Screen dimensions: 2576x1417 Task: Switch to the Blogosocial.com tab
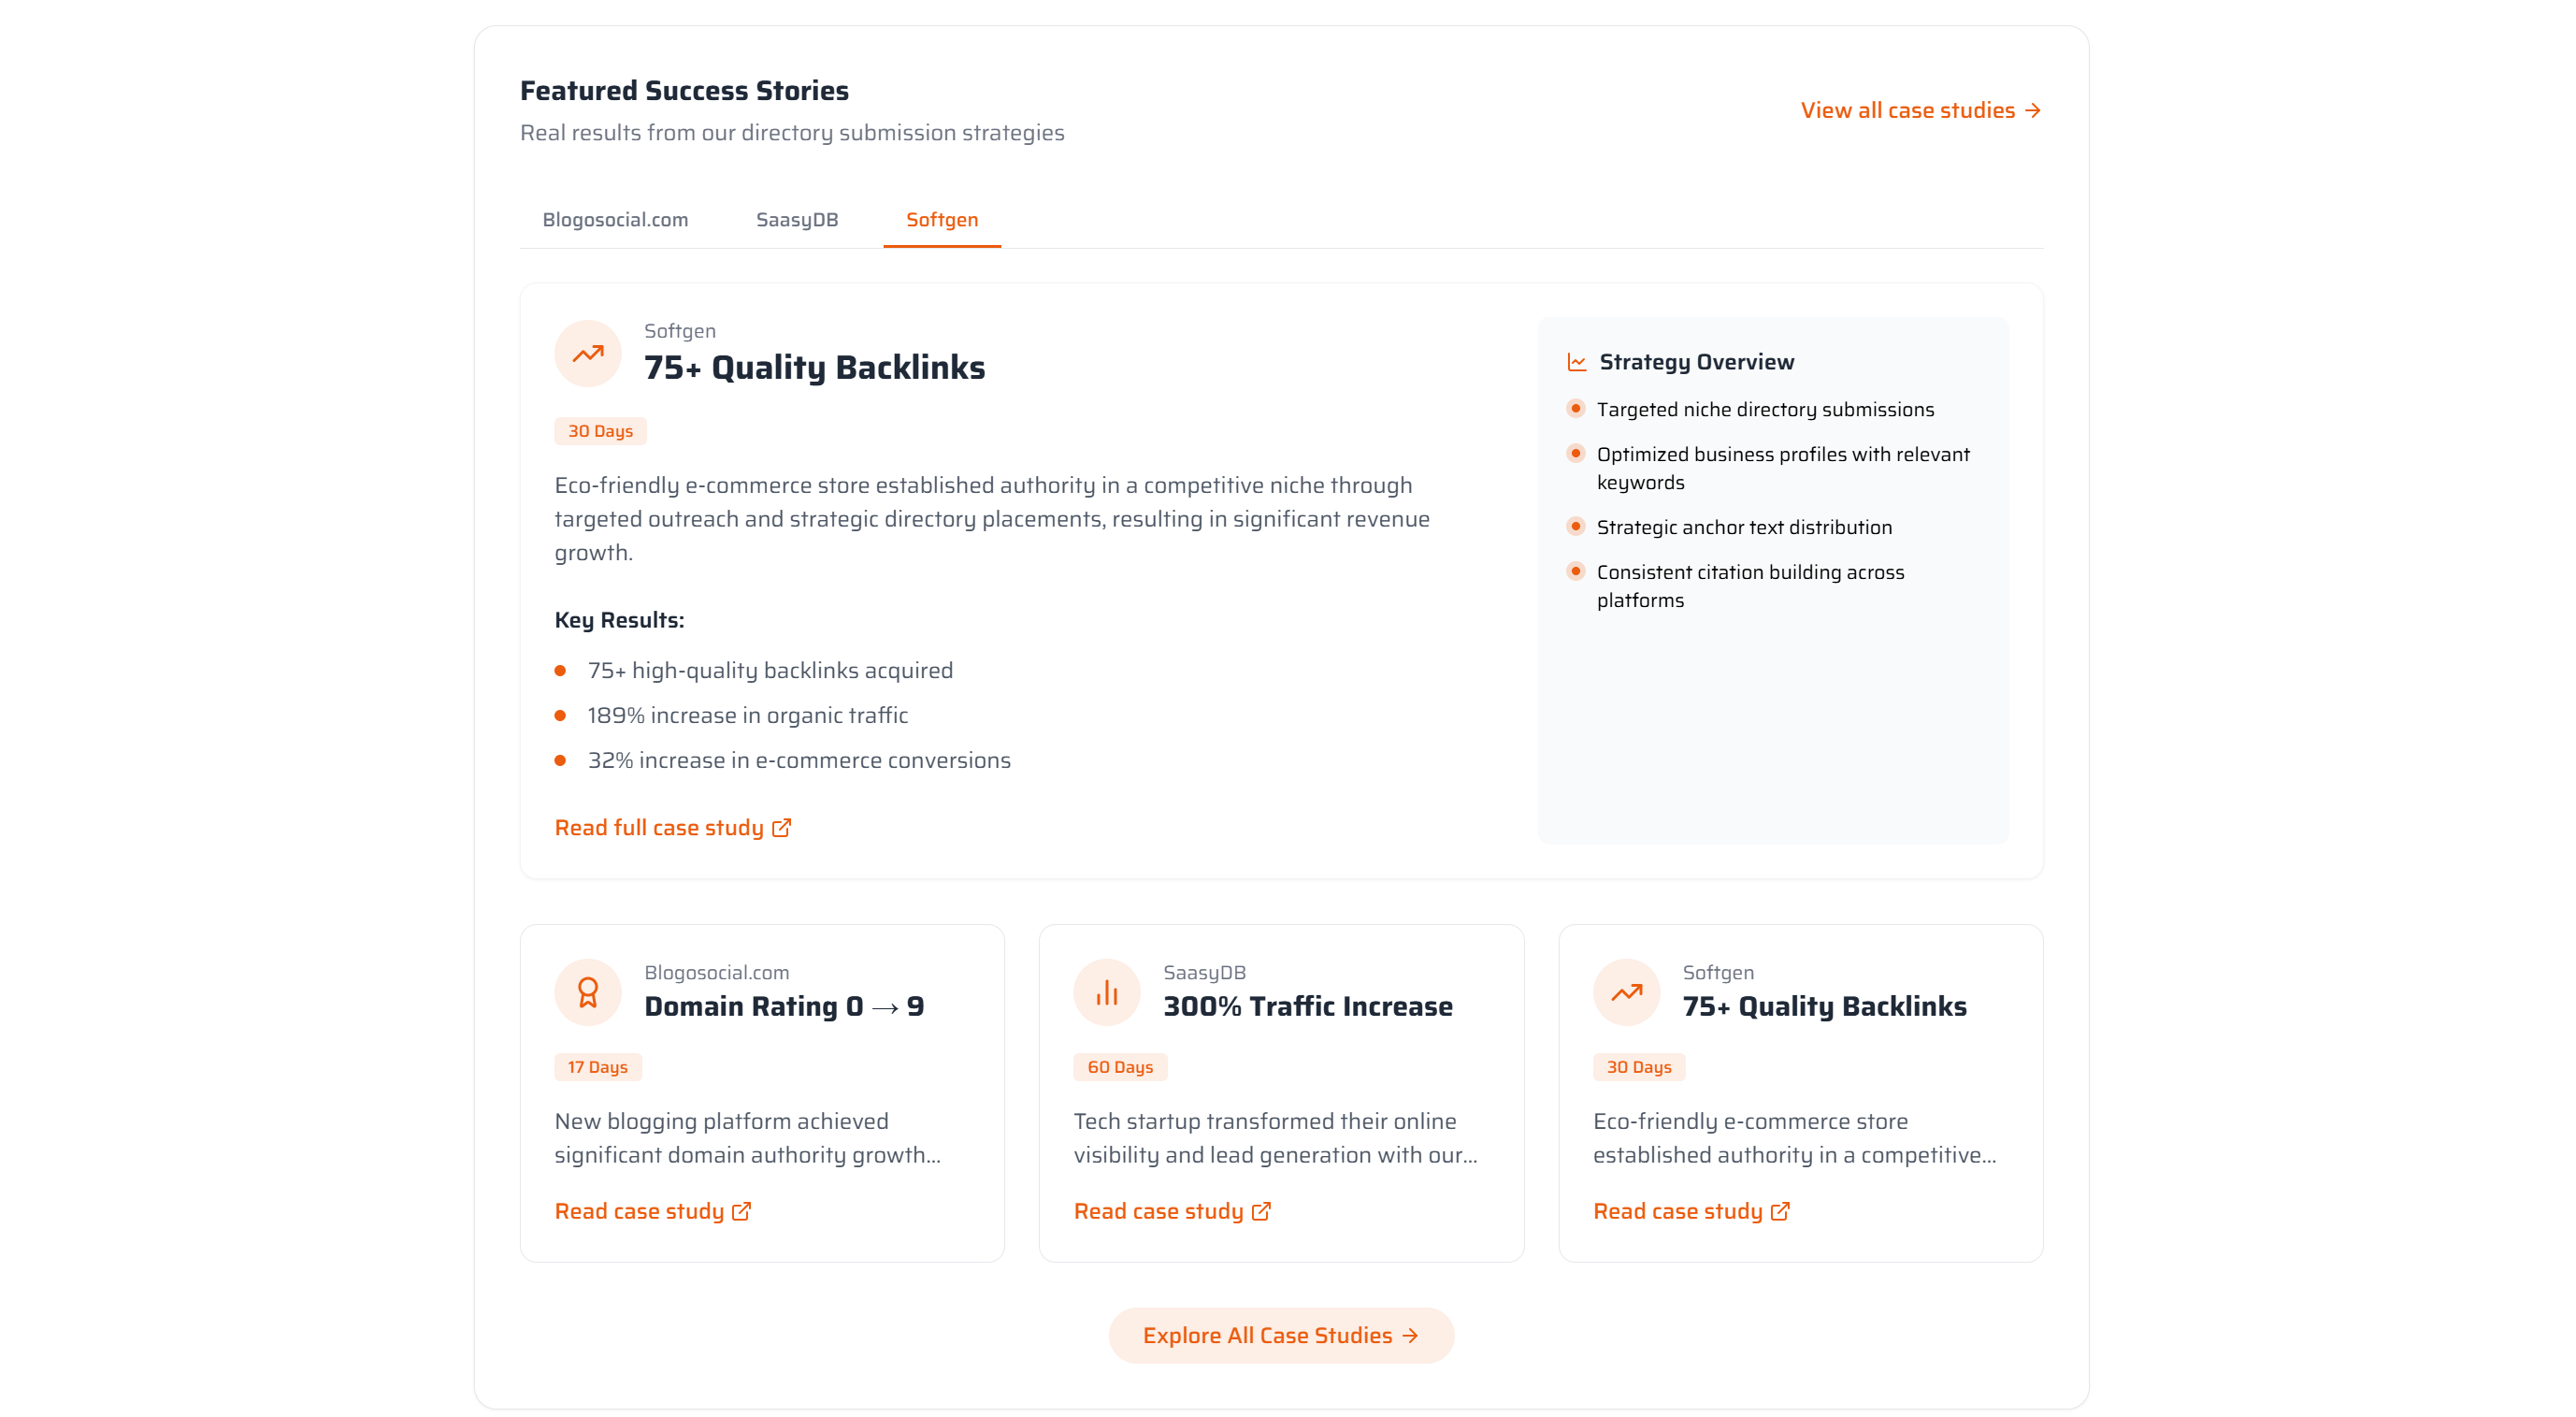615,219
